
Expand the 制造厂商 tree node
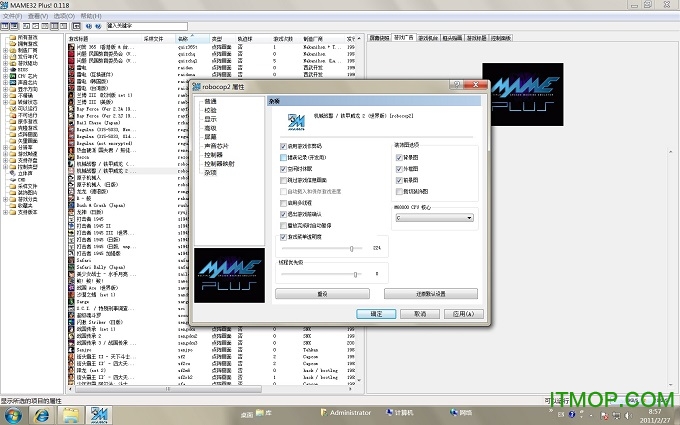click(5, 50)
